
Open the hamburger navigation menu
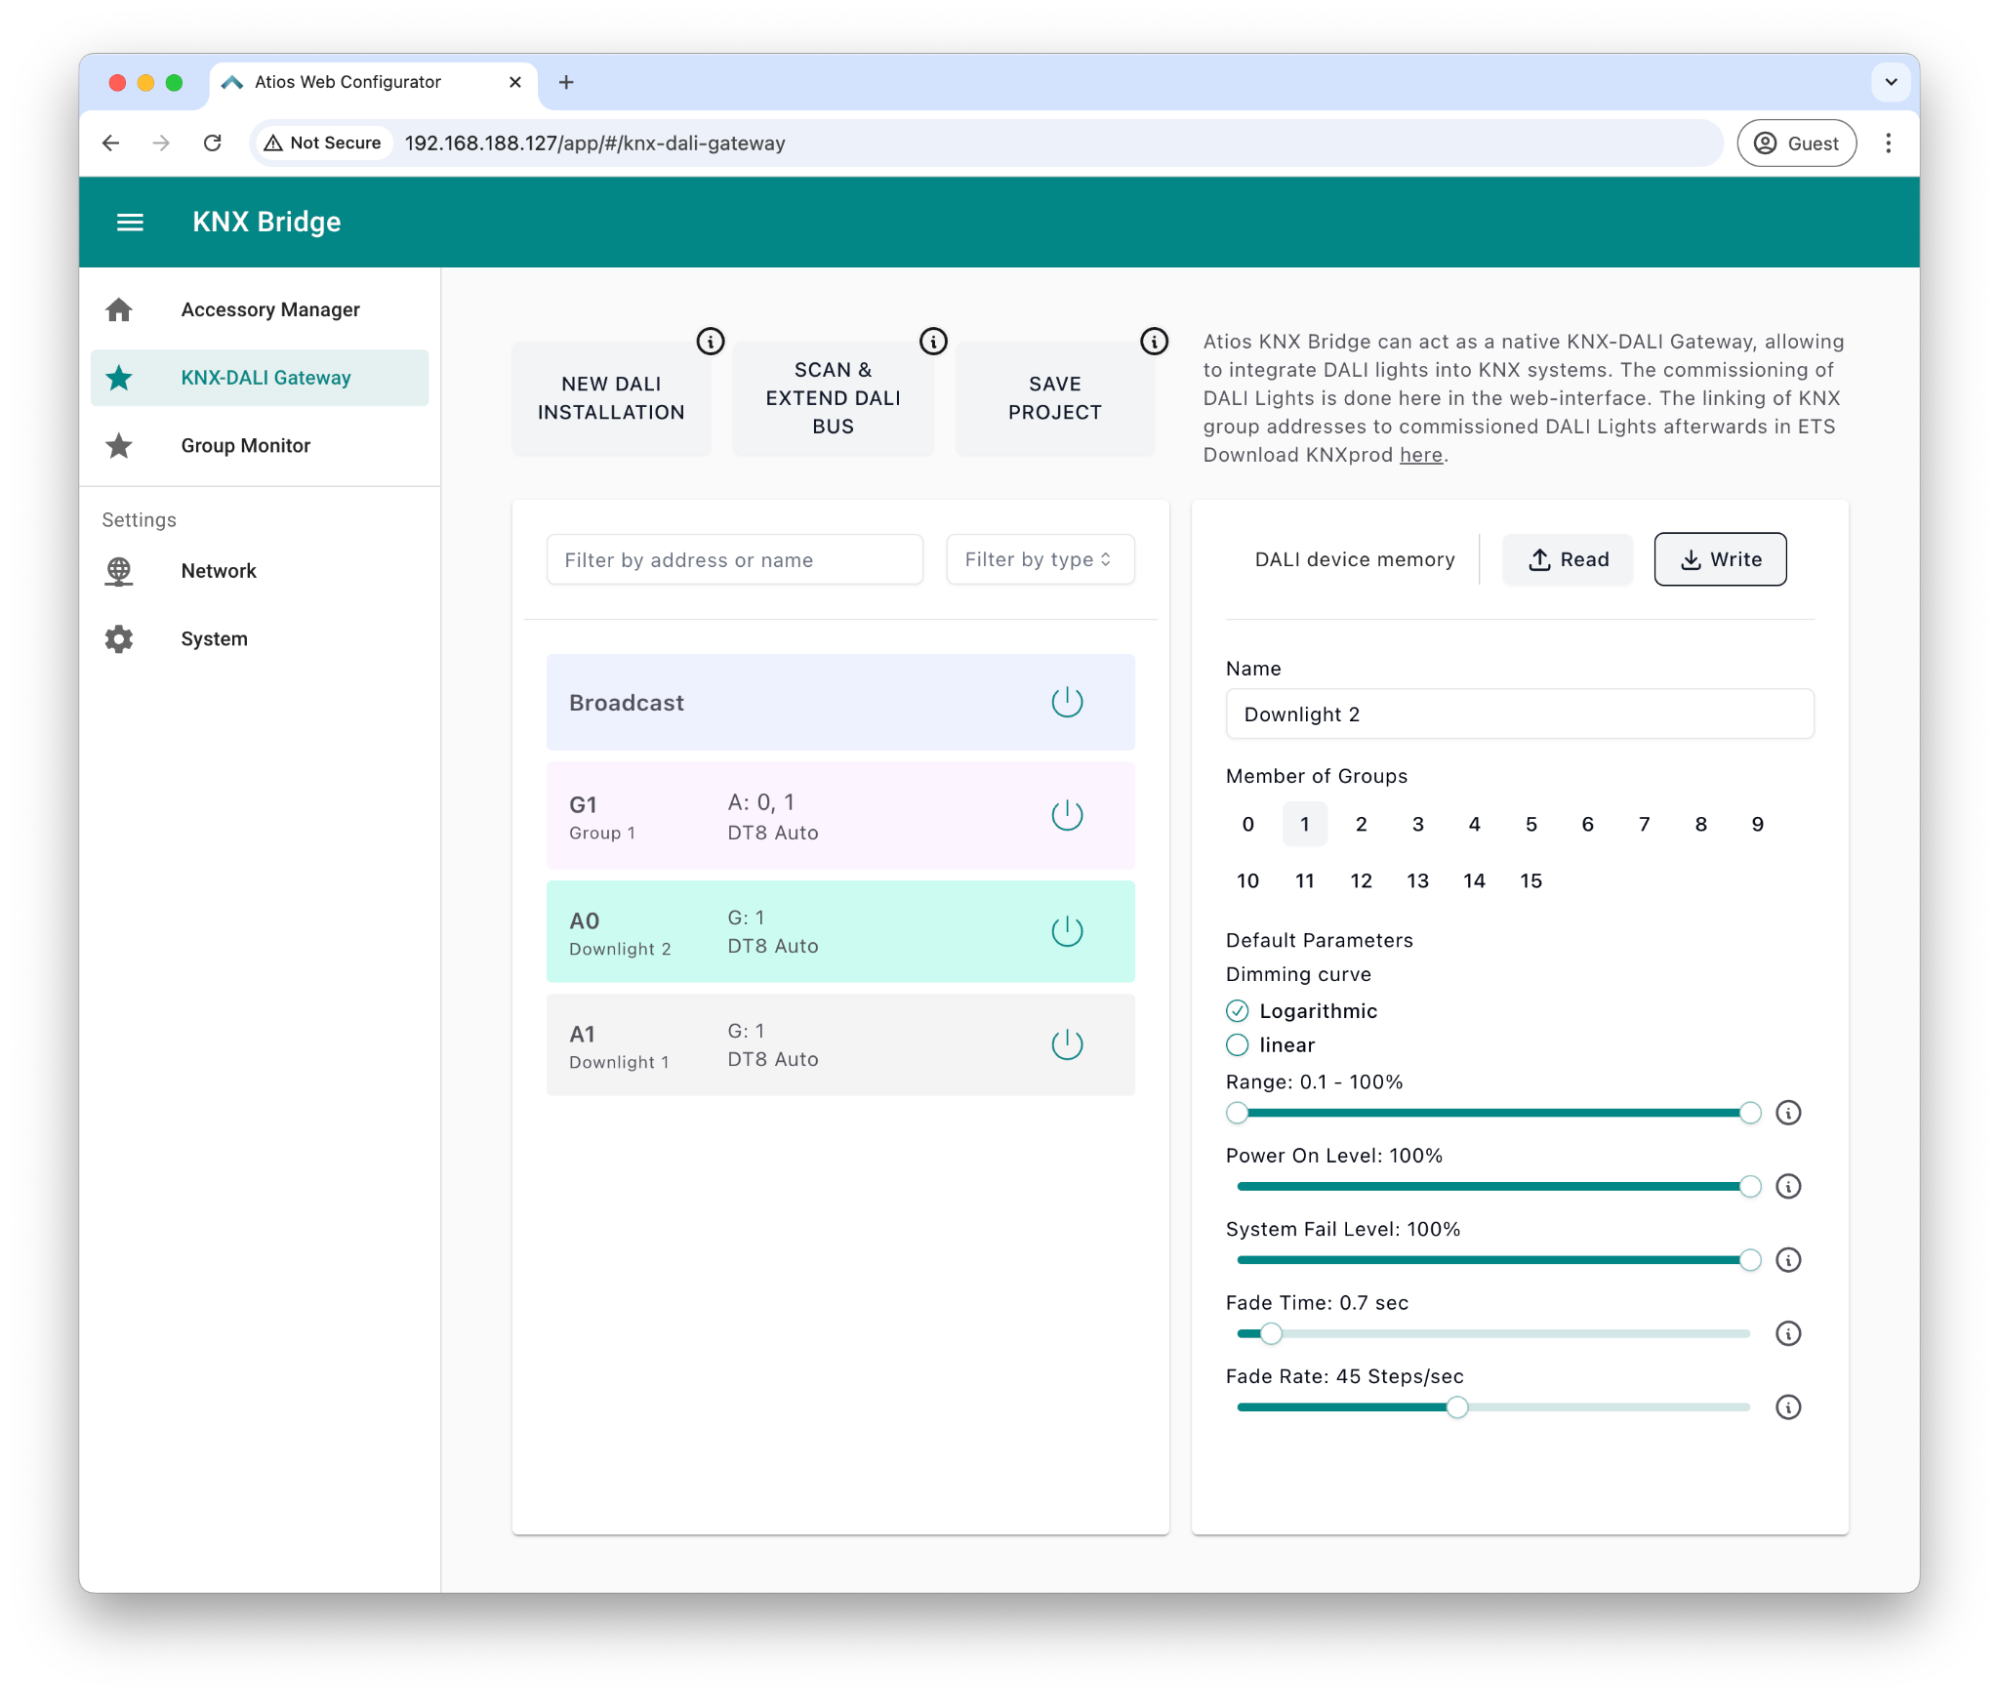[130, 222]
